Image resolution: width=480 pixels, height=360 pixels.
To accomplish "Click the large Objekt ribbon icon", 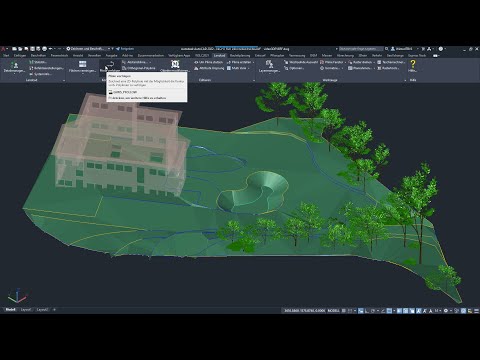I will click(x=175, y=64).
